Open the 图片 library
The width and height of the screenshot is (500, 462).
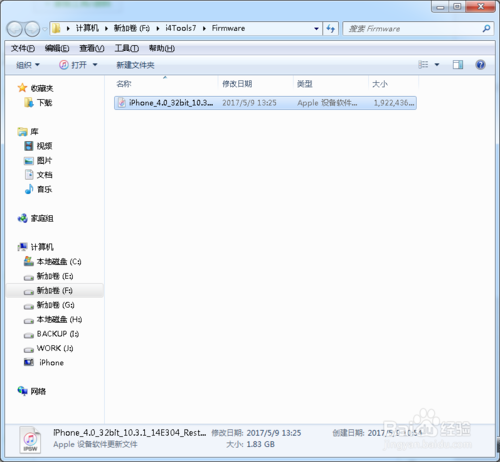click(44, 161)
